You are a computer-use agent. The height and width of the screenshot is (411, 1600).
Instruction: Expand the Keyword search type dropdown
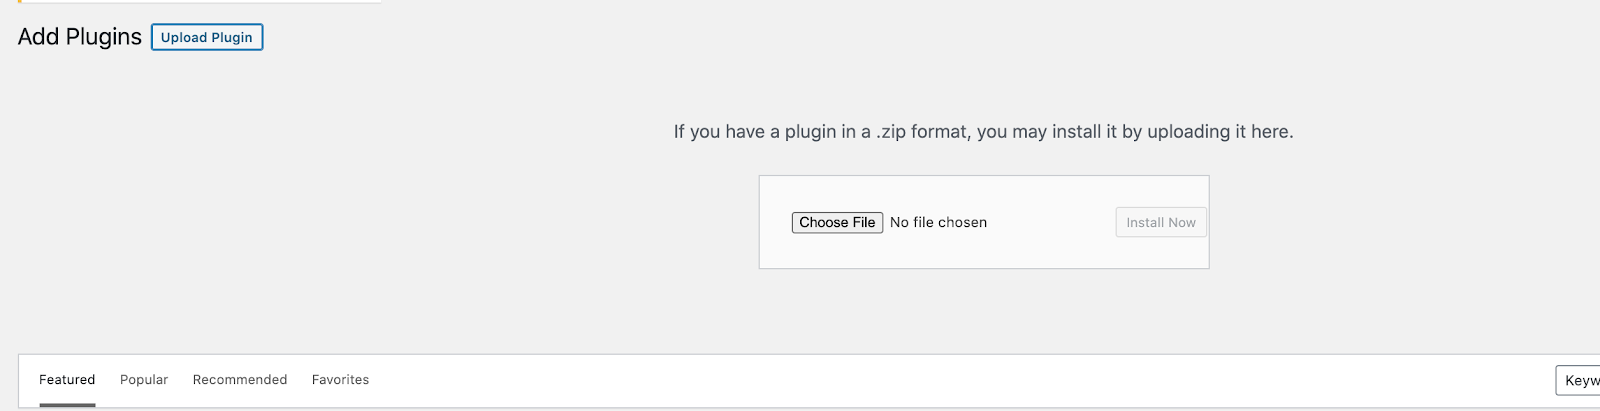[1578, 380]
